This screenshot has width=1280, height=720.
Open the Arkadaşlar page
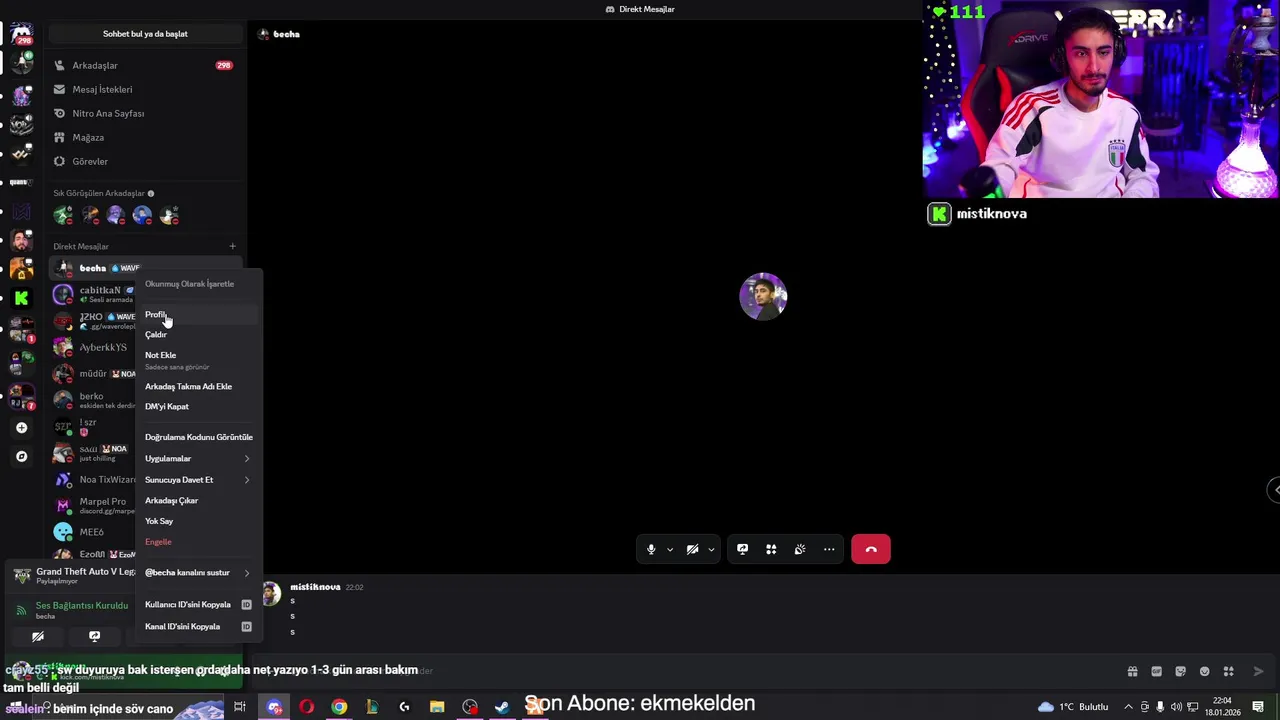(x=144, y=65)
